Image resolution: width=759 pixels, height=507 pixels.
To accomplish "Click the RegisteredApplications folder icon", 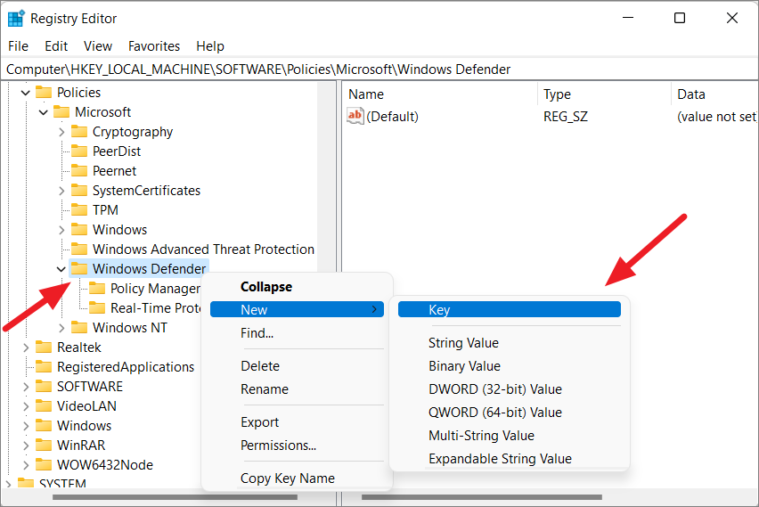I will pyautogui.click(x=44, y=367).
